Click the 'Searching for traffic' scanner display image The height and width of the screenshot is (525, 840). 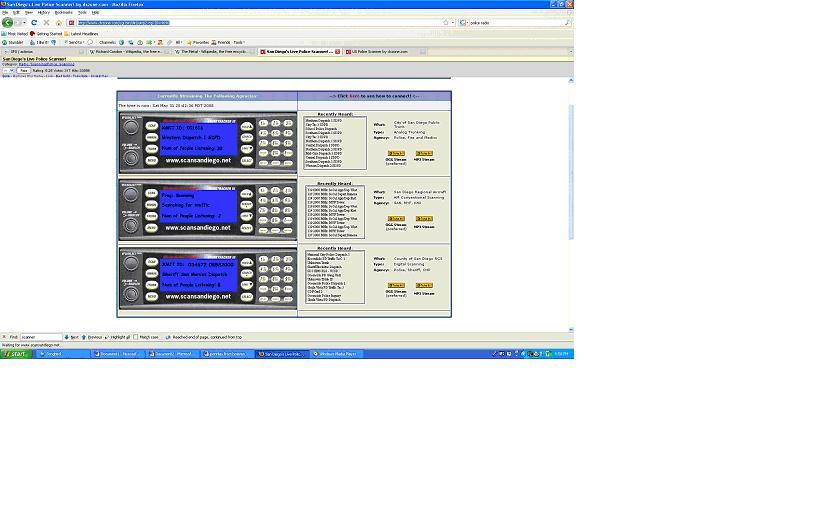207,211
